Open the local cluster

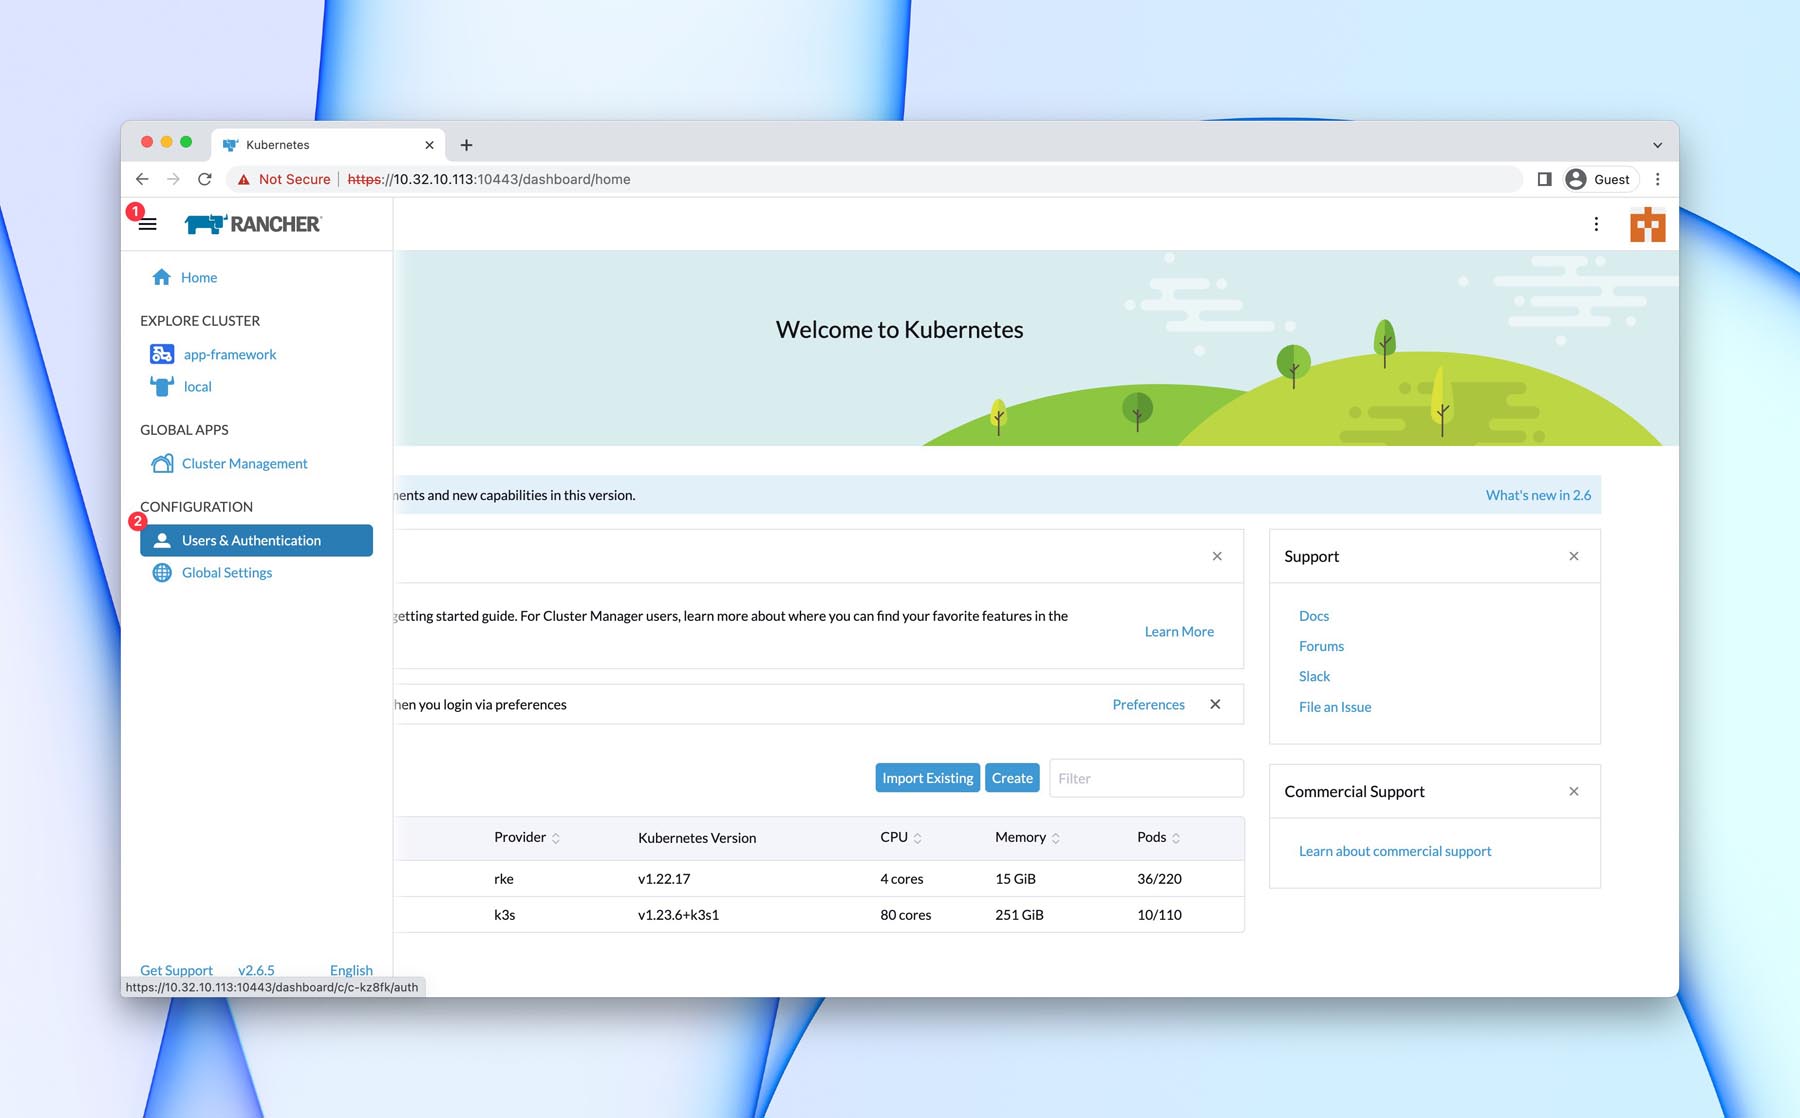click(x=198, y=386)
